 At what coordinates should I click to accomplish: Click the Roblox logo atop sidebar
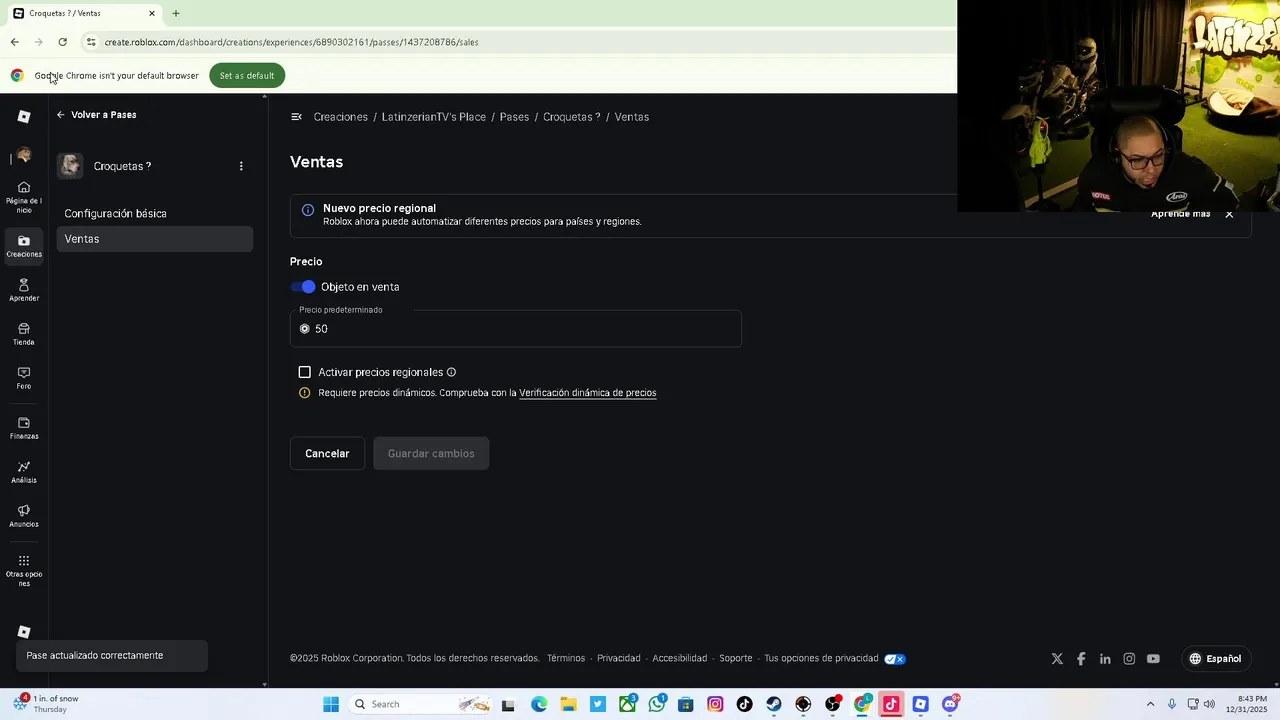coord(24,117)
